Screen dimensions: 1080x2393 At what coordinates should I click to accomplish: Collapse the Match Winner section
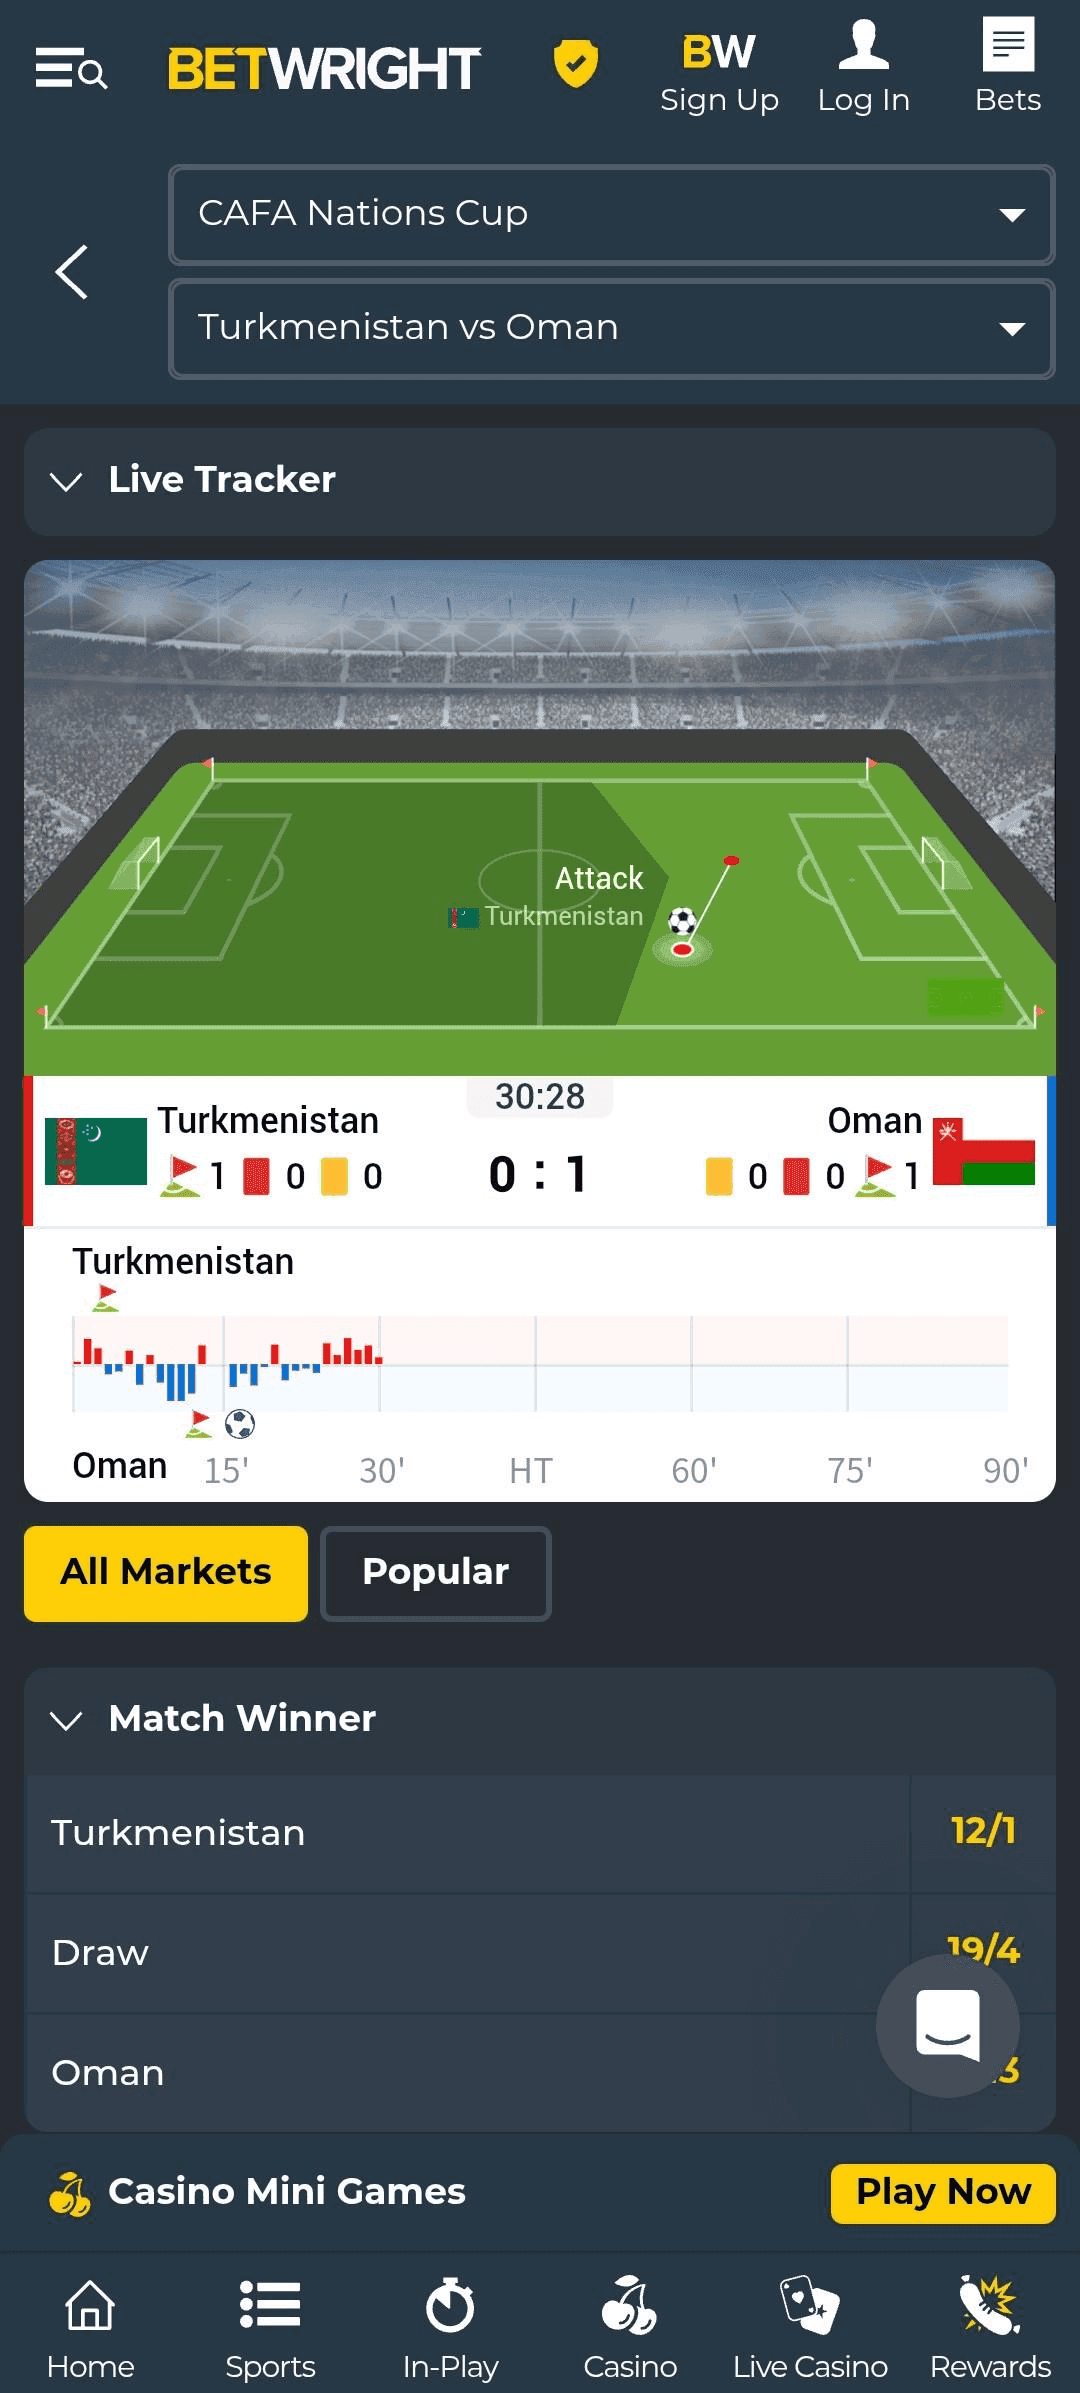pos(68,1718)
